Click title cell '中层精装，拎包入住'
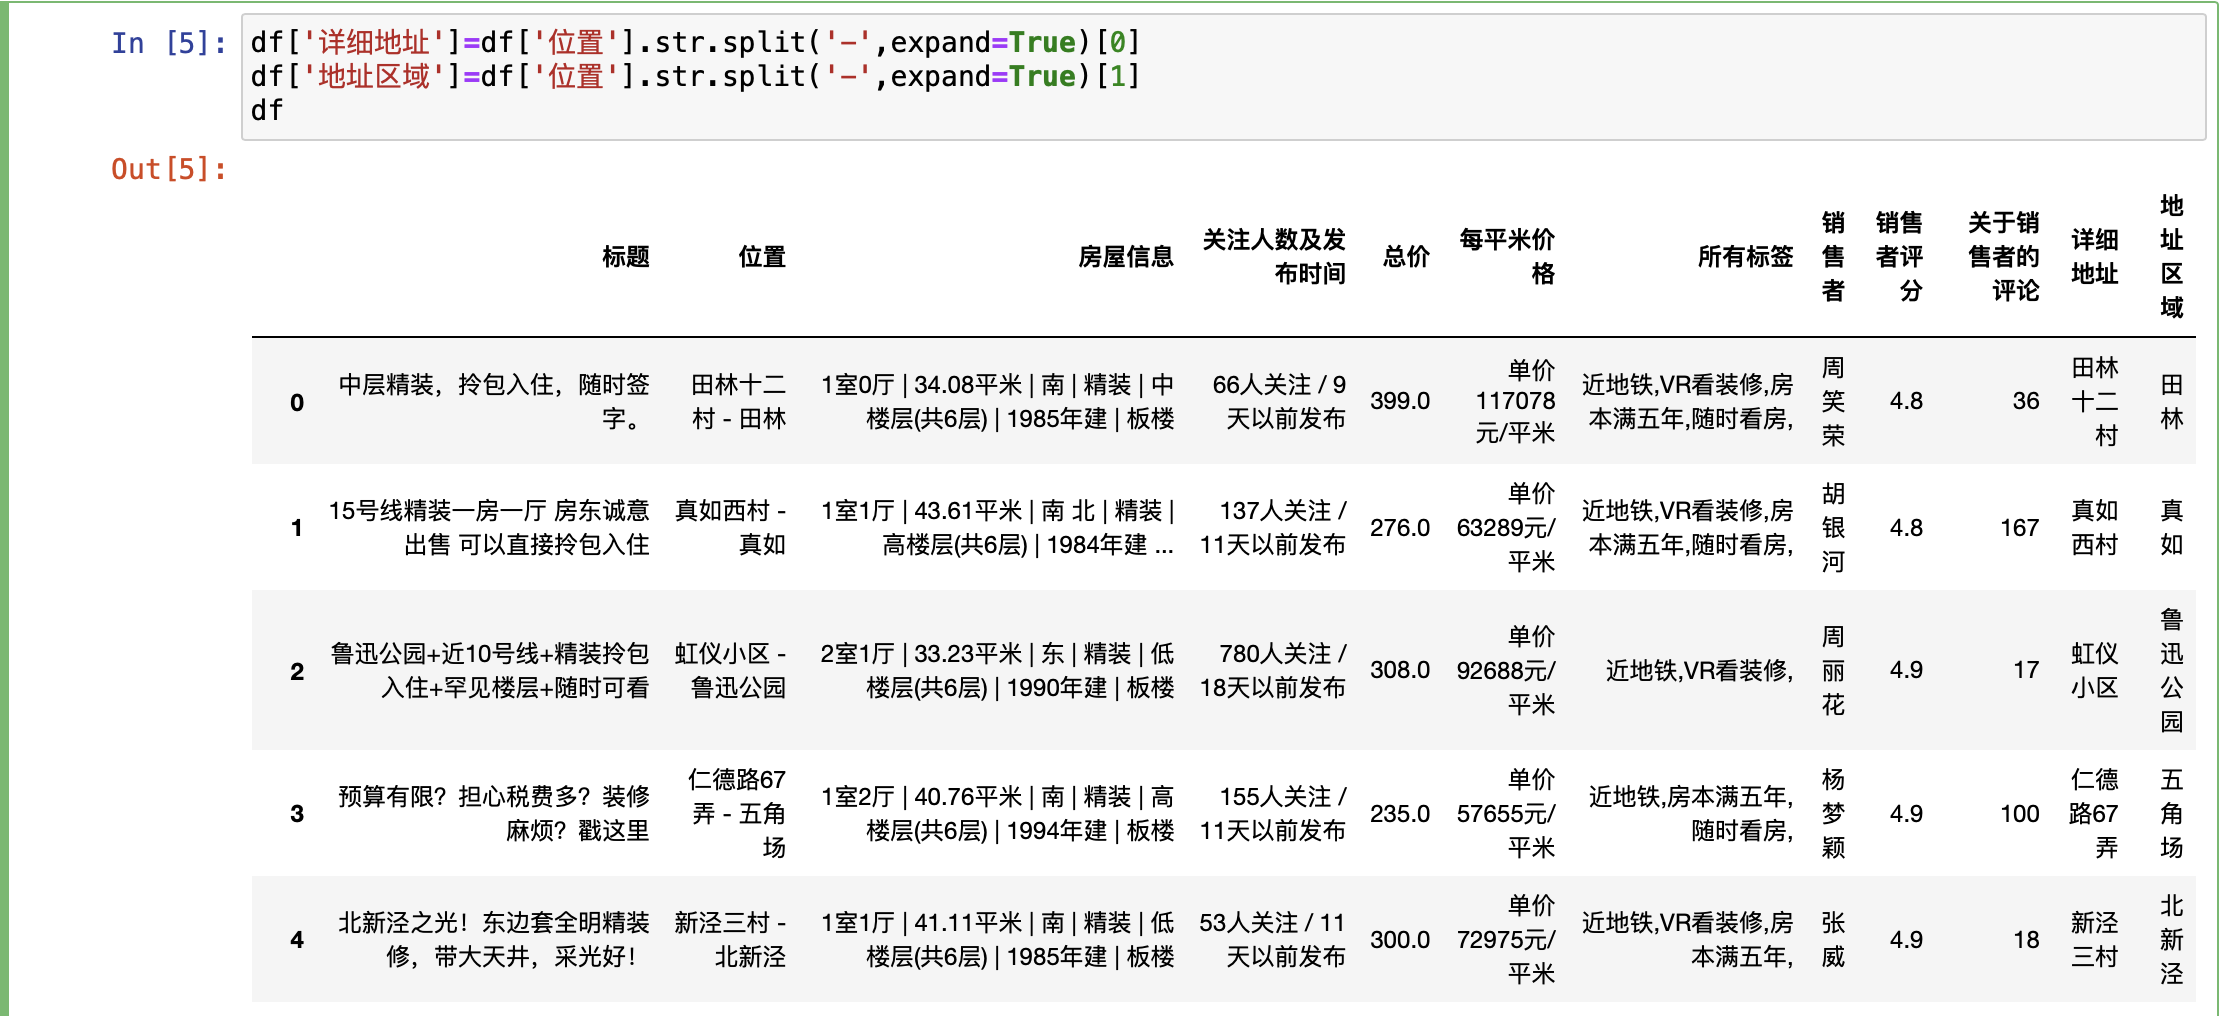 (494, 402)
